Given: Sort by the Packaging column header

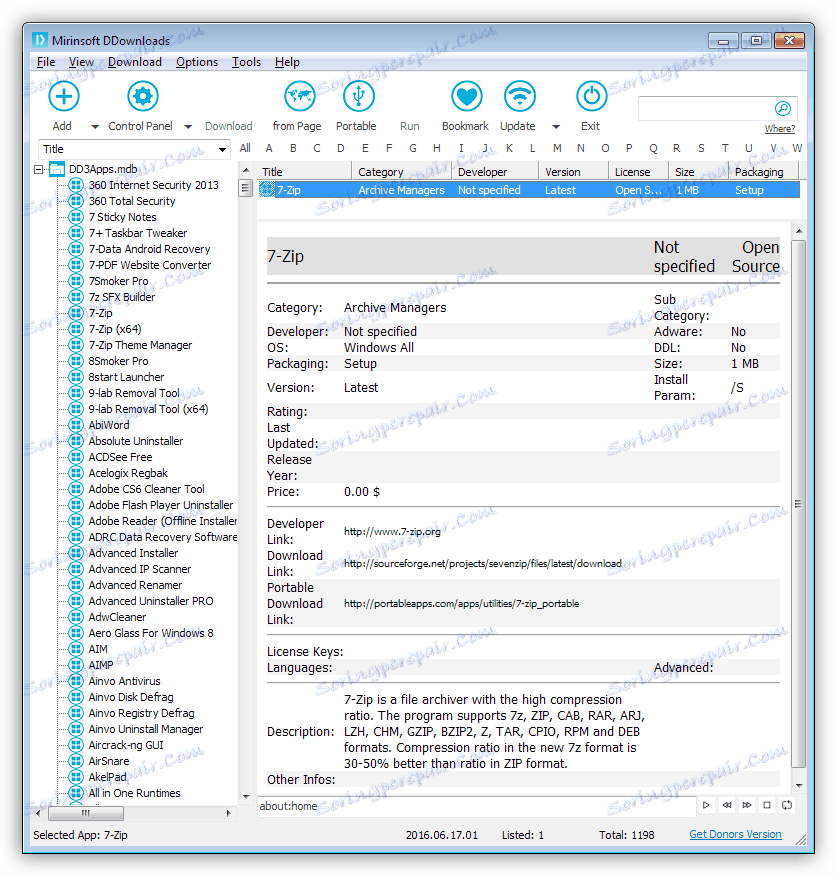Looking at the screenshot, I should [x=764, y=172].
